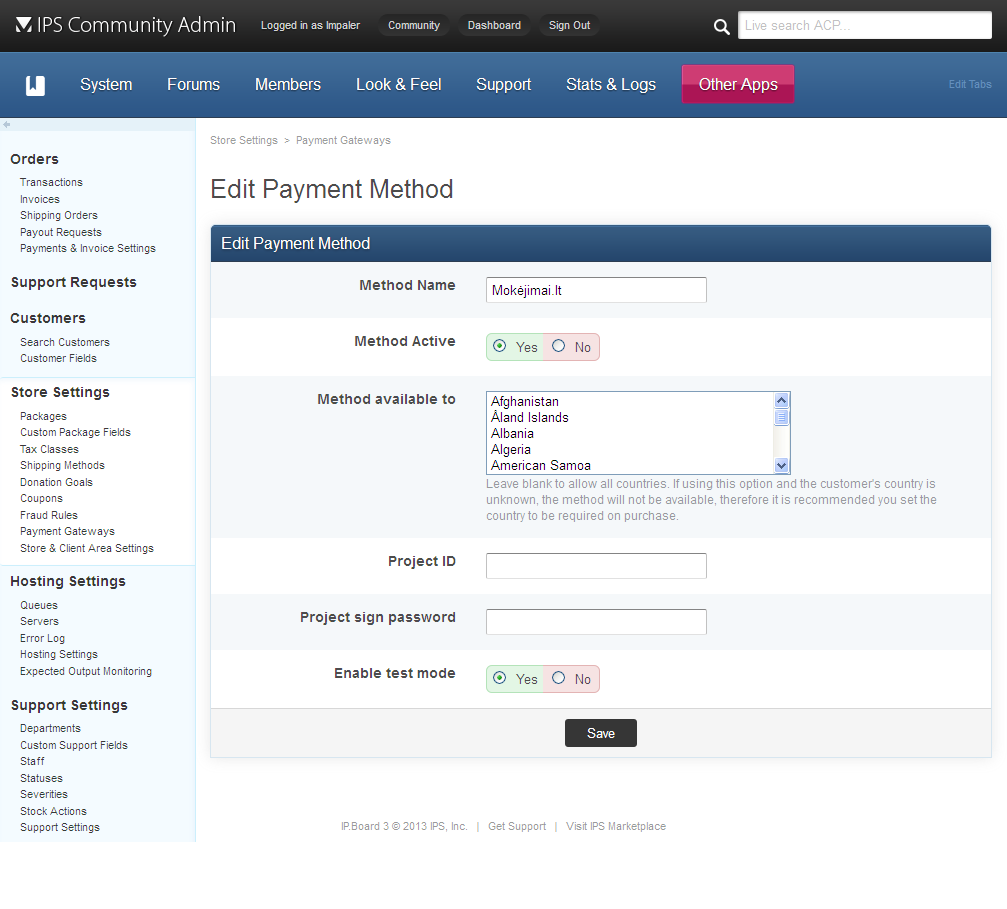Open the Look & Feel tab
The width and height of the screenshot is (1007, 909).
[x=398, y=84]
